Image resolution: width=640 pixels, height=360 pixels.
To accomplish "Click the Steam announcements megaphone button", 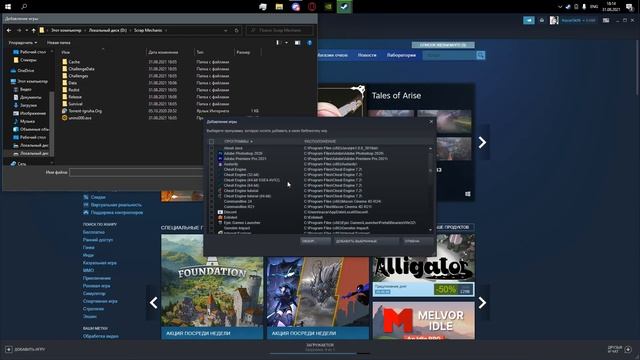I will [x=529, y=20].
